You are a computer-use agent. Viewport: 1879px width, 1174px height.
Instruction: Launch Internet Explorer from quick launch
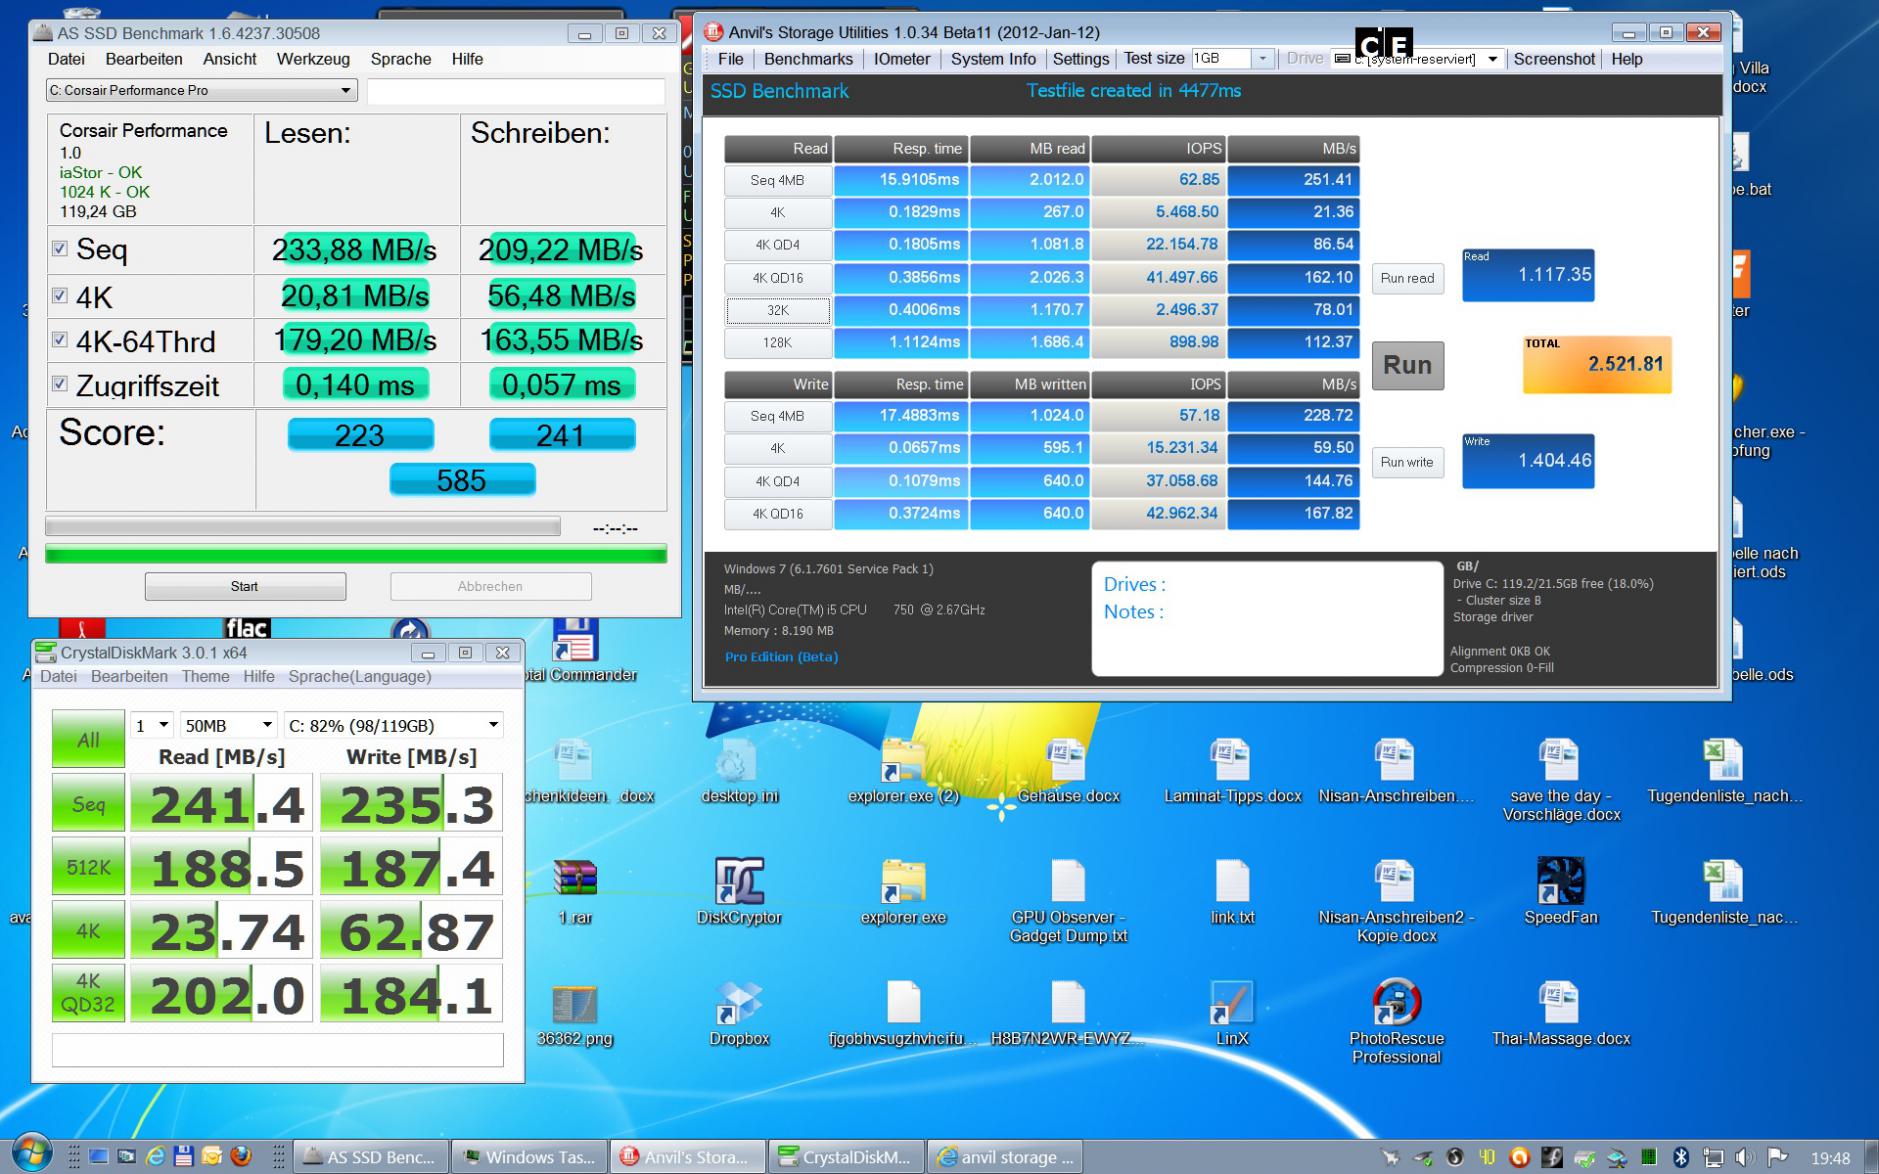155,1157
